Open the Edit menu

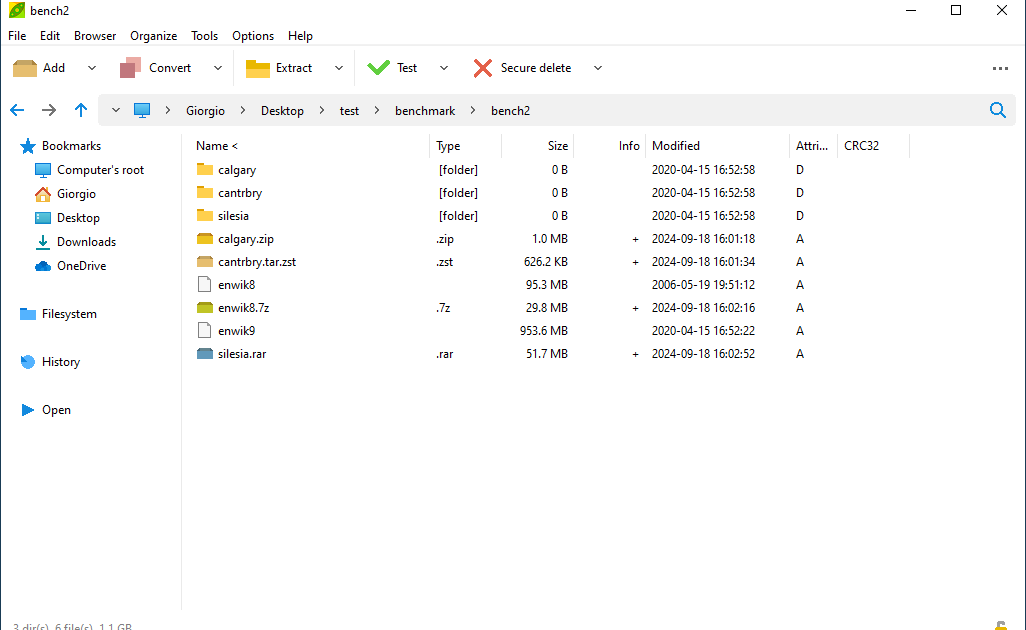[x=50, y=36]
